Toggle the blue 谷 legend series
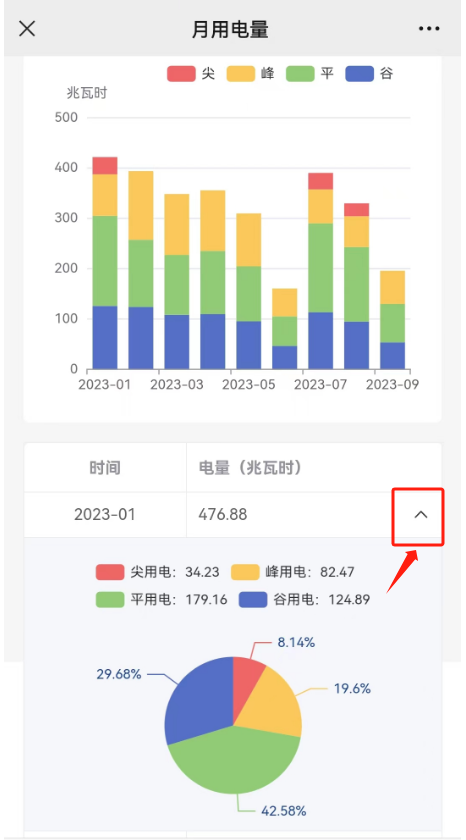Image resolution: width=466 pixels, height=840 pixels. coord(369,73)
